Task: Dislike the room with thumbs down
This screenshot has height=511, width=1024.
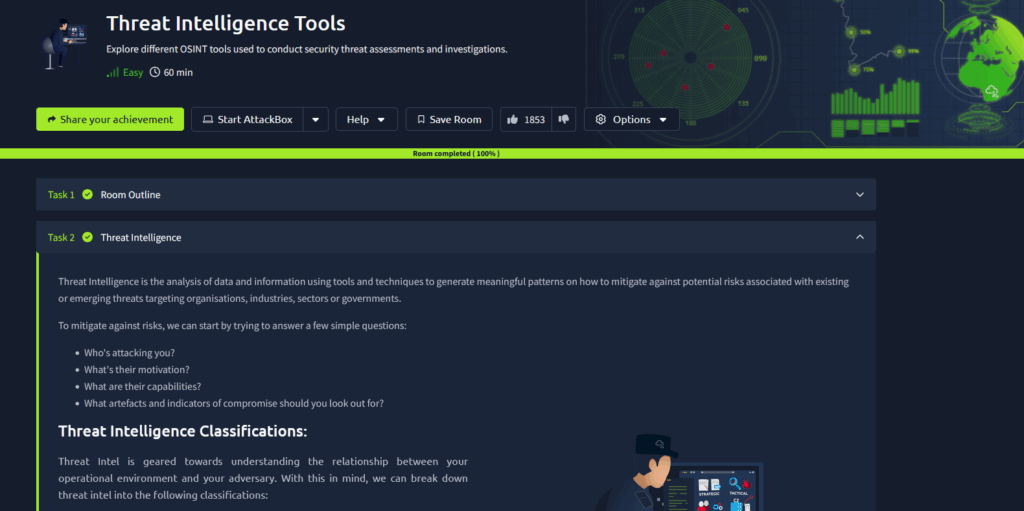Action: [564, 120]
